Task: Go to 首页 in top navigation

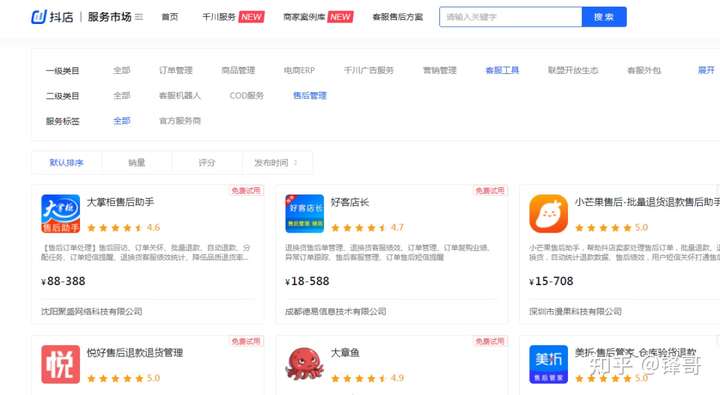Action: click(x=170, y=17)
